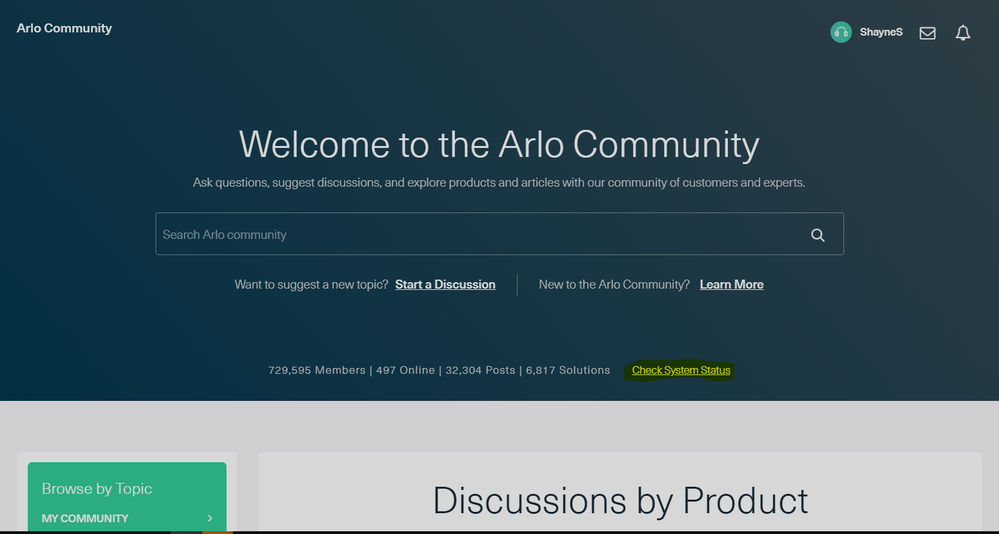This screenshot has width=999, height=534.
Task: Click the search magnifying glass icon
Action: (818, 235)
